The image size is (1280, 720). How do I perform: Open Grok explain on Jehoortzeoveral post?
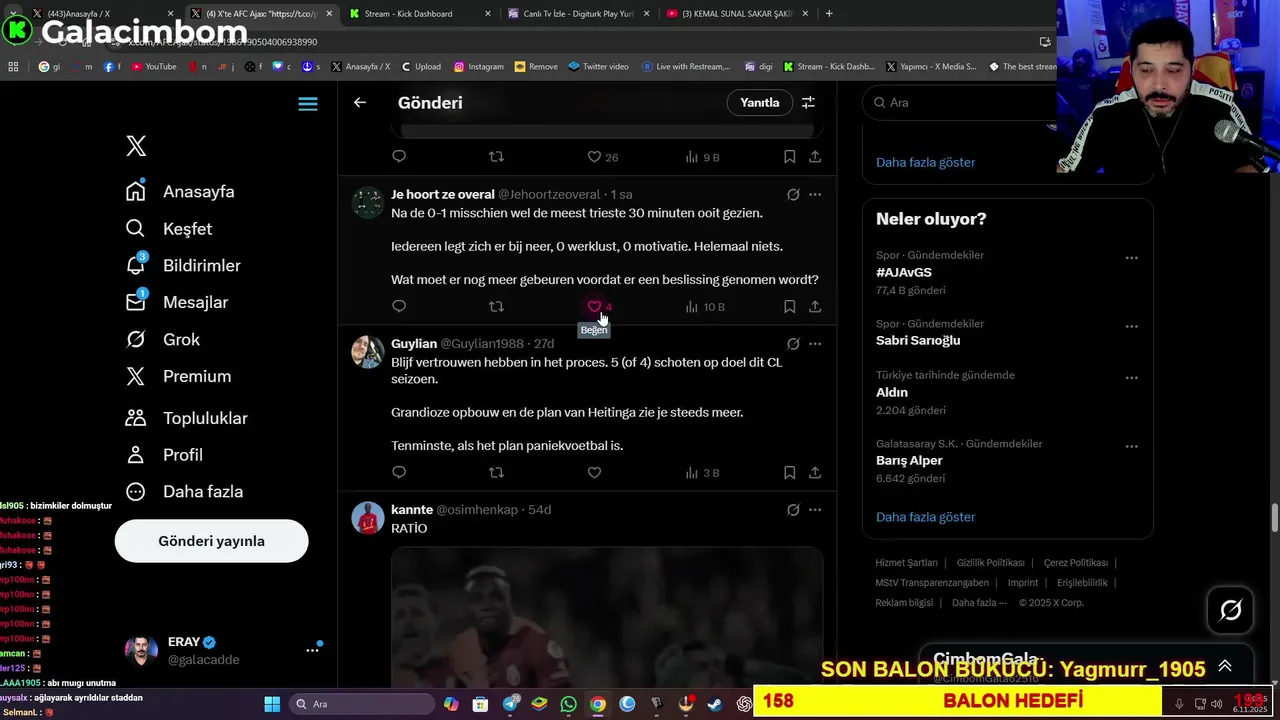793,194
